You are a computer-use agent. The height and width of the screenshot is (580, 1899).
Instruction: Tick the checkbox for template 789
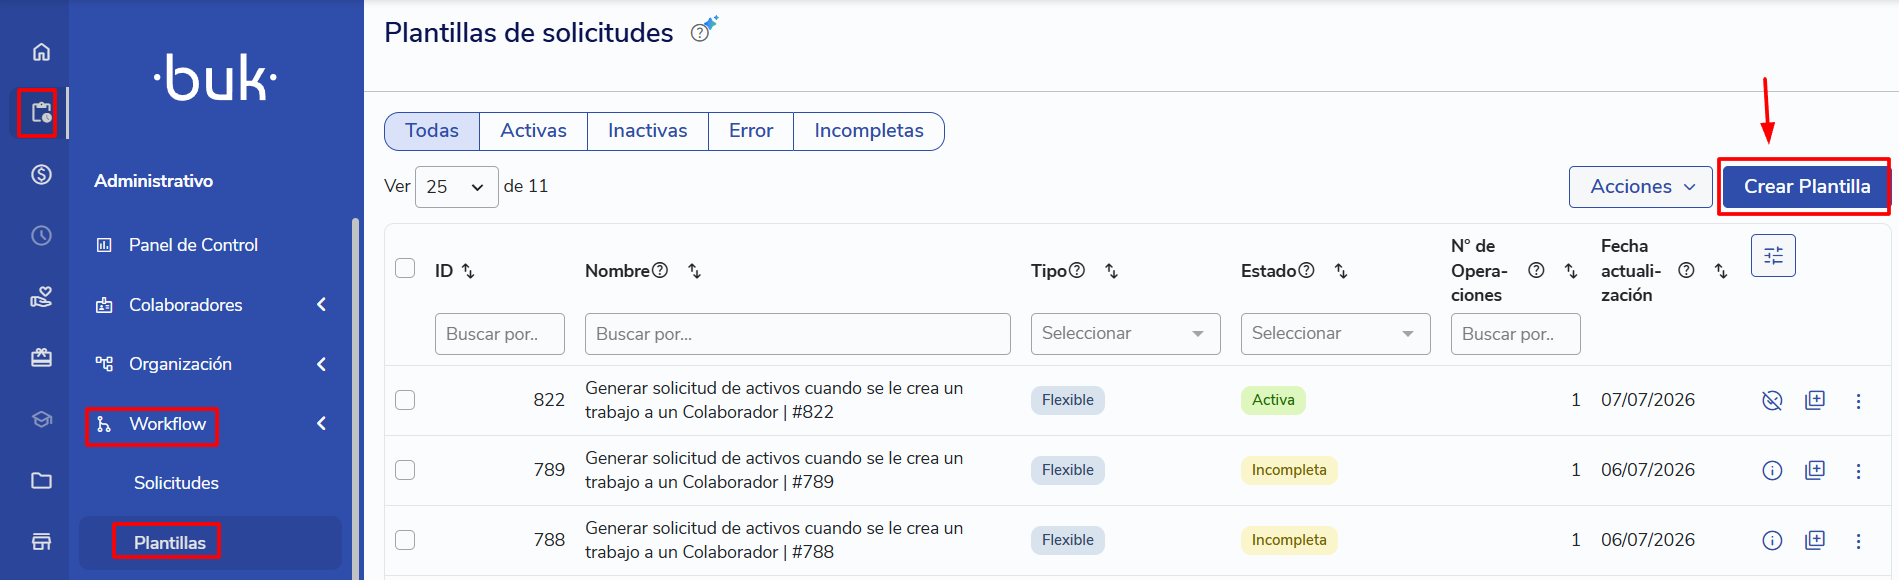point(405,470)
